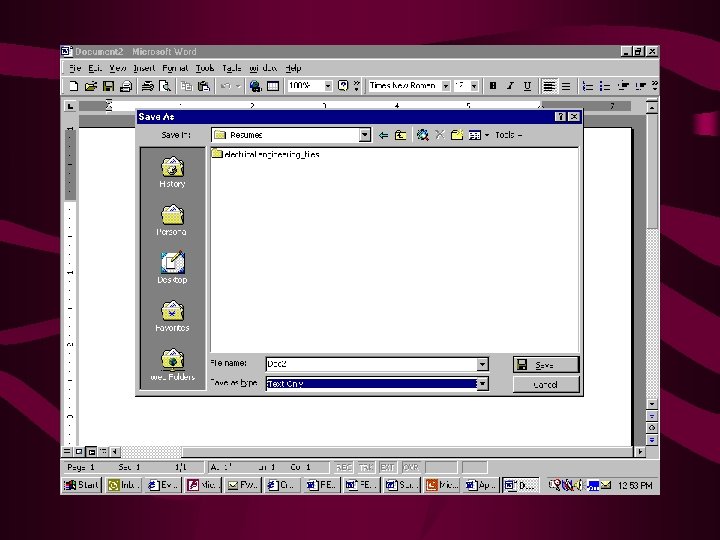Expand the Save in Resumes dropdown
The image size is (720, 540).
(x=365, y=135)
